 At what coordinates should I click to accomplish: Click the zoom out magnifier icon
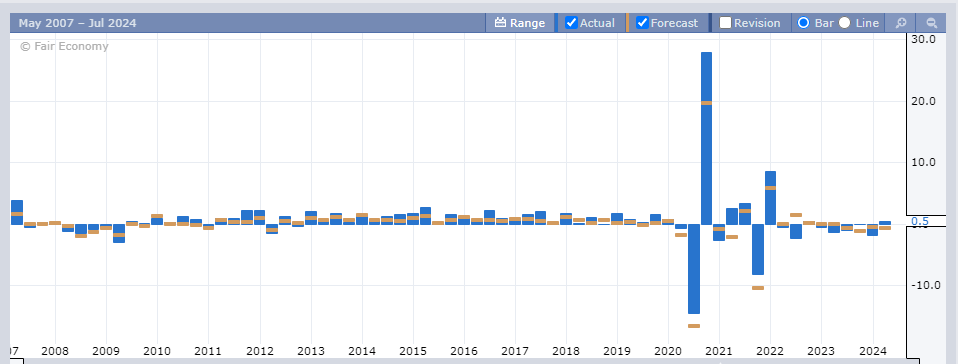tap(932, 23)
